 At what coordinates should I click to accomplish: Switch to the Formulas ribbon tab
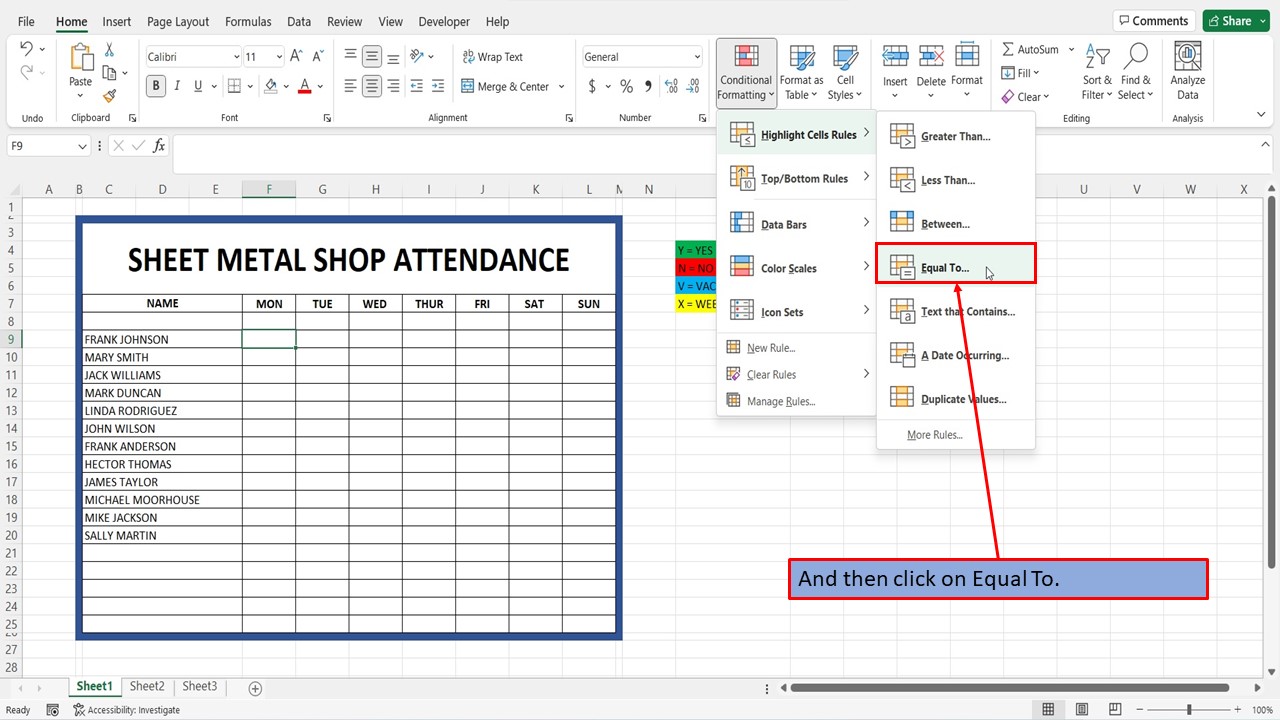point(248,21)
